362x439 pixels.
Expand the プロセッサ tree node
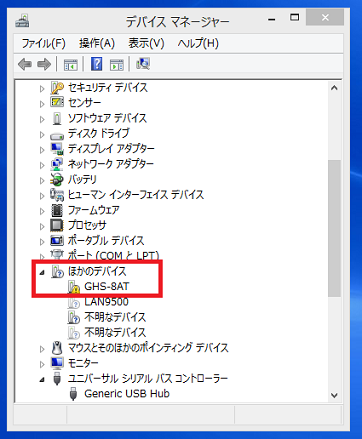(42, 226)
